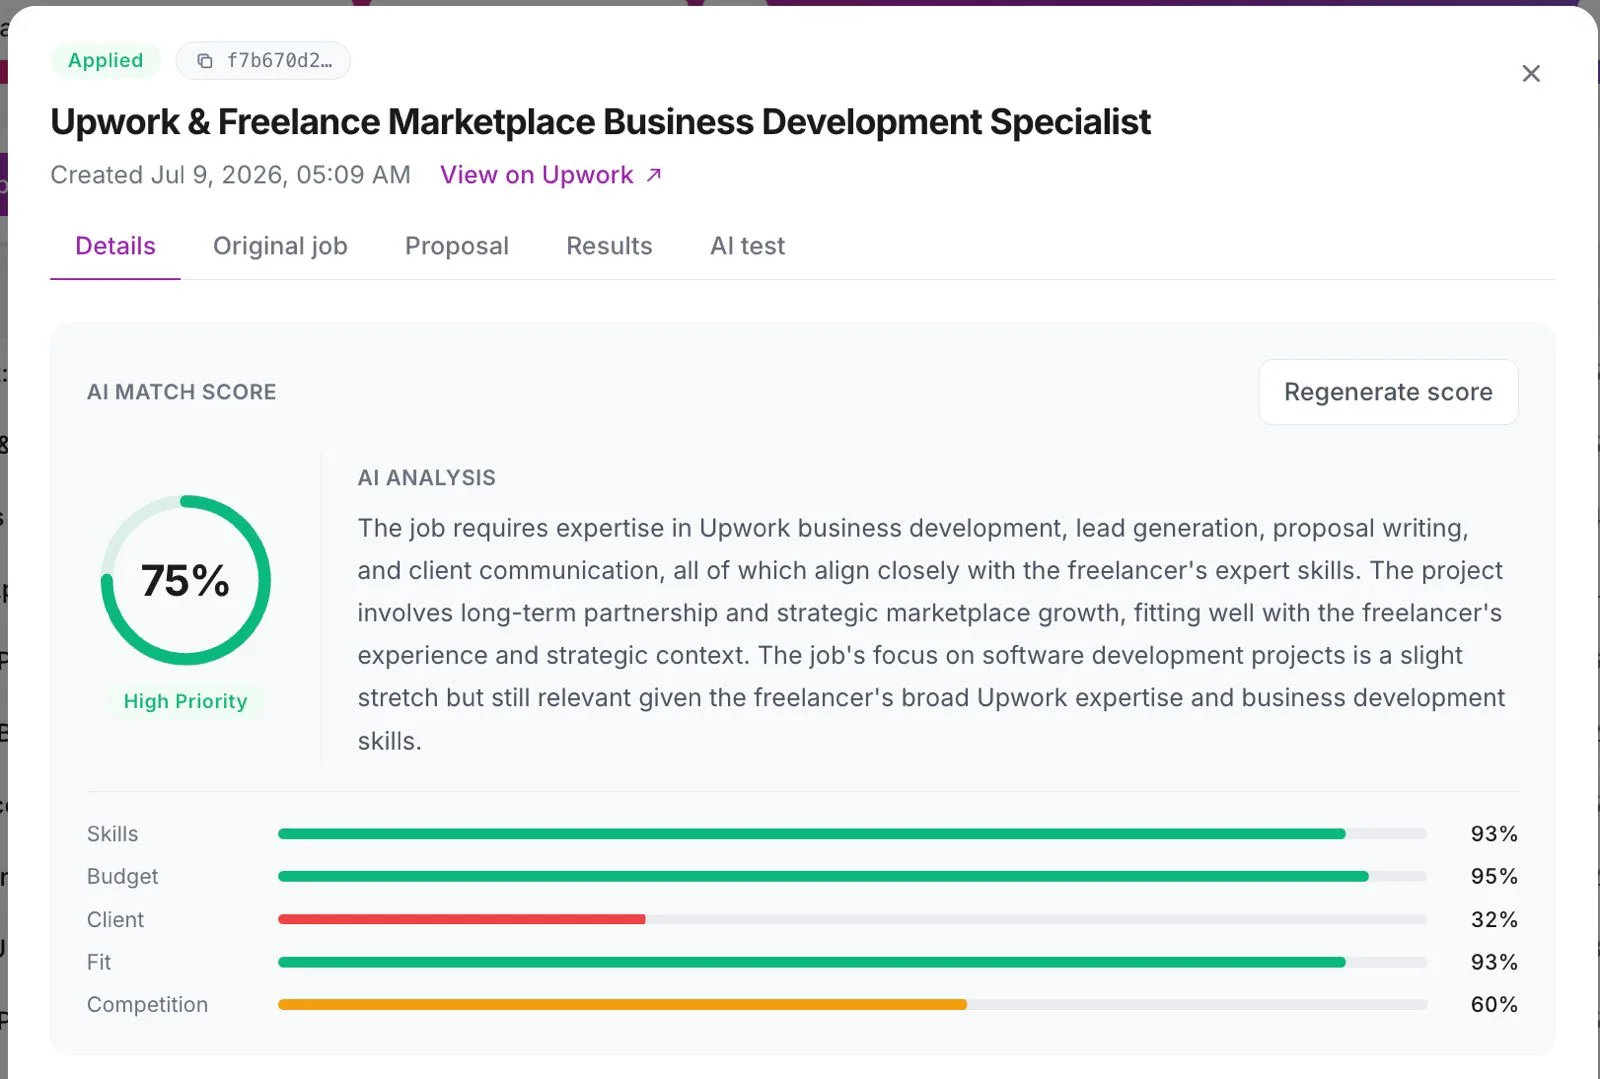Go to the Proposal tab

point(457,246)
